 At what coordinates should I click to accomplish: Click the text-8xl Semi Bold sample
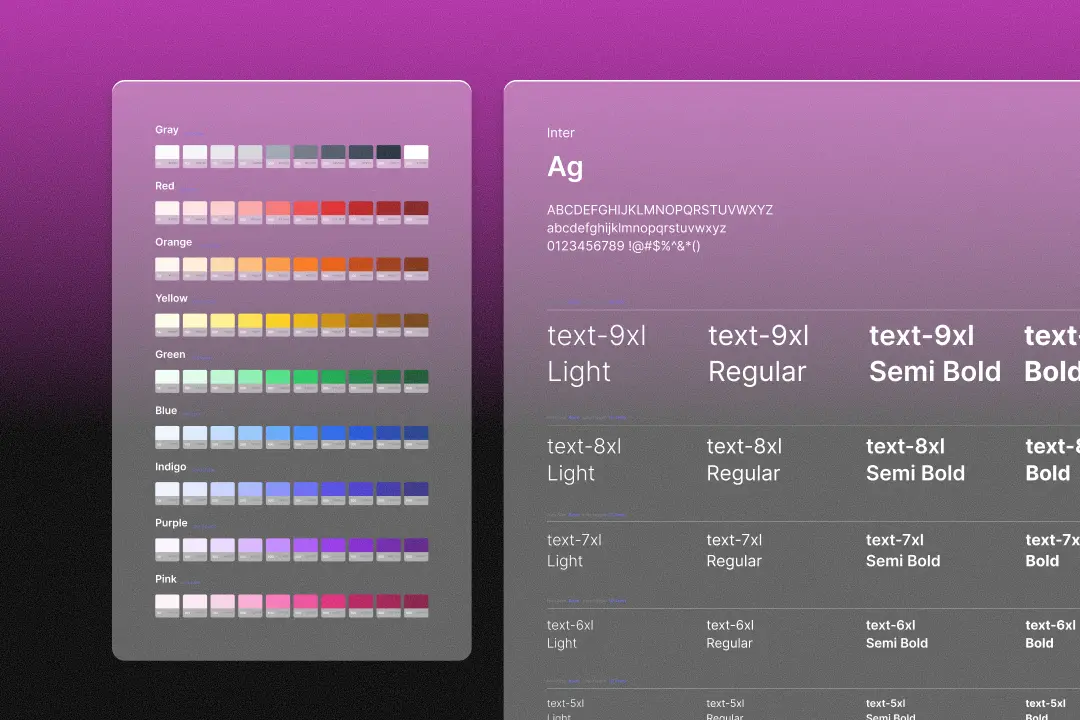tap(915, 460)
